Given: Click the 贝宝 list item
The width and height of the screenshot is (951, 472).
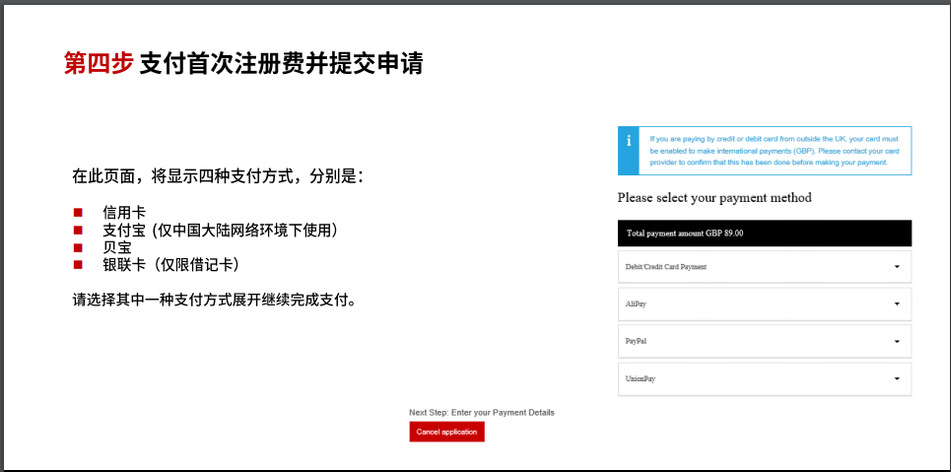Looking at the screenshot, I should (116, 247).
